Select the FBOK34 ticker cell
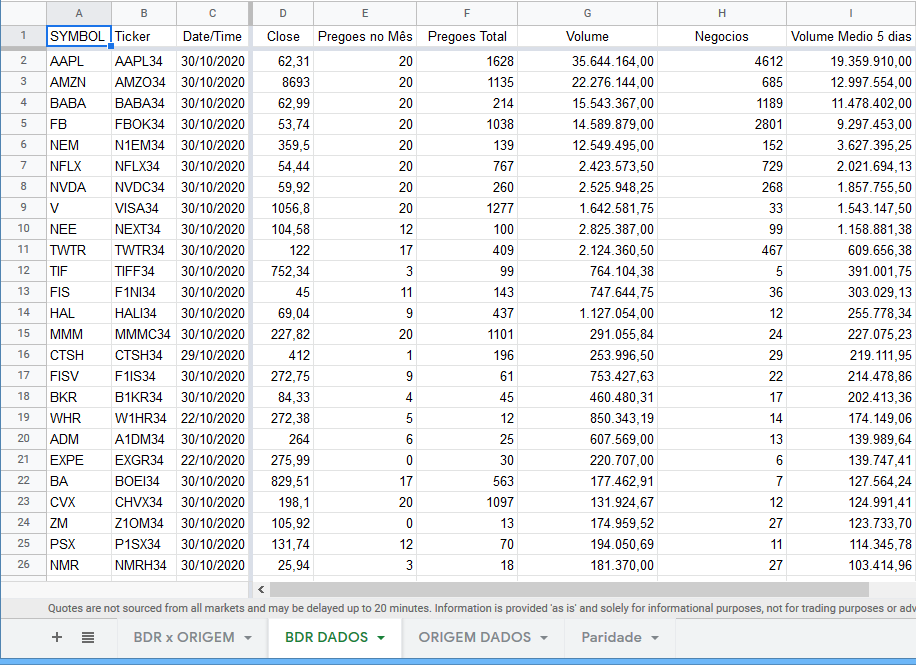Image resolution: width=916 pixels, height=665 pixels. coord(144,124)
